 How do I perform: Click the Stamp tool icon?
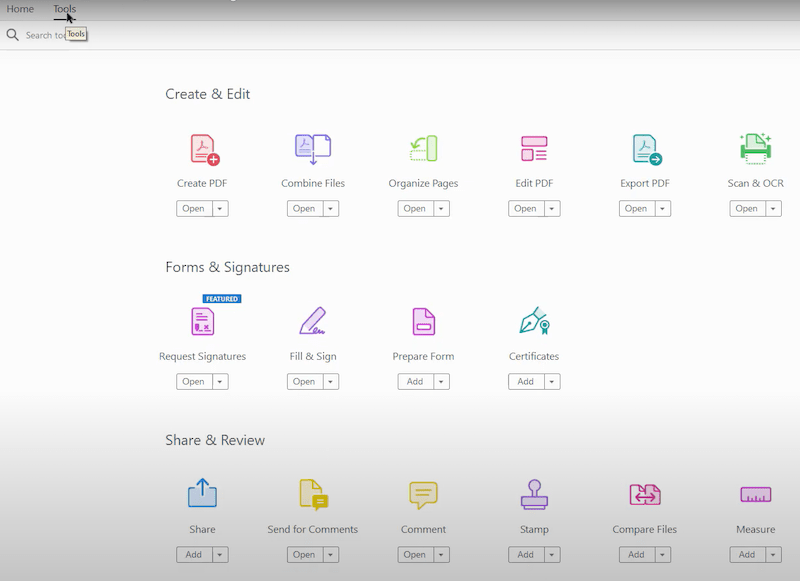[x=534, y=494]
